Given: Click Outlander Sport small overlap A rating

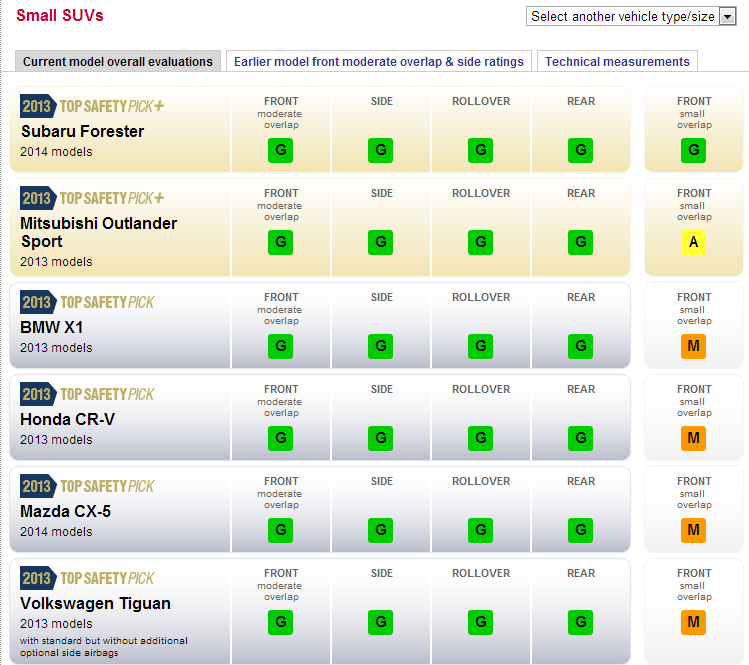Looking at the screenshot, I should click(x=694, y=242).
